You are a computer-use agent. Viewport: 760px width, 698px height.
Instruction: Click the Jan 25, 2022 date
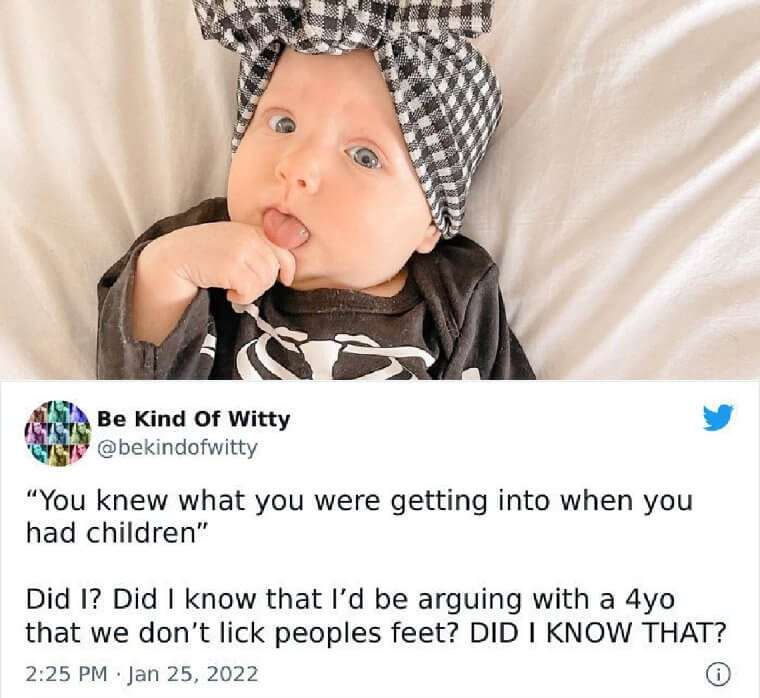[x=192, y=674]
